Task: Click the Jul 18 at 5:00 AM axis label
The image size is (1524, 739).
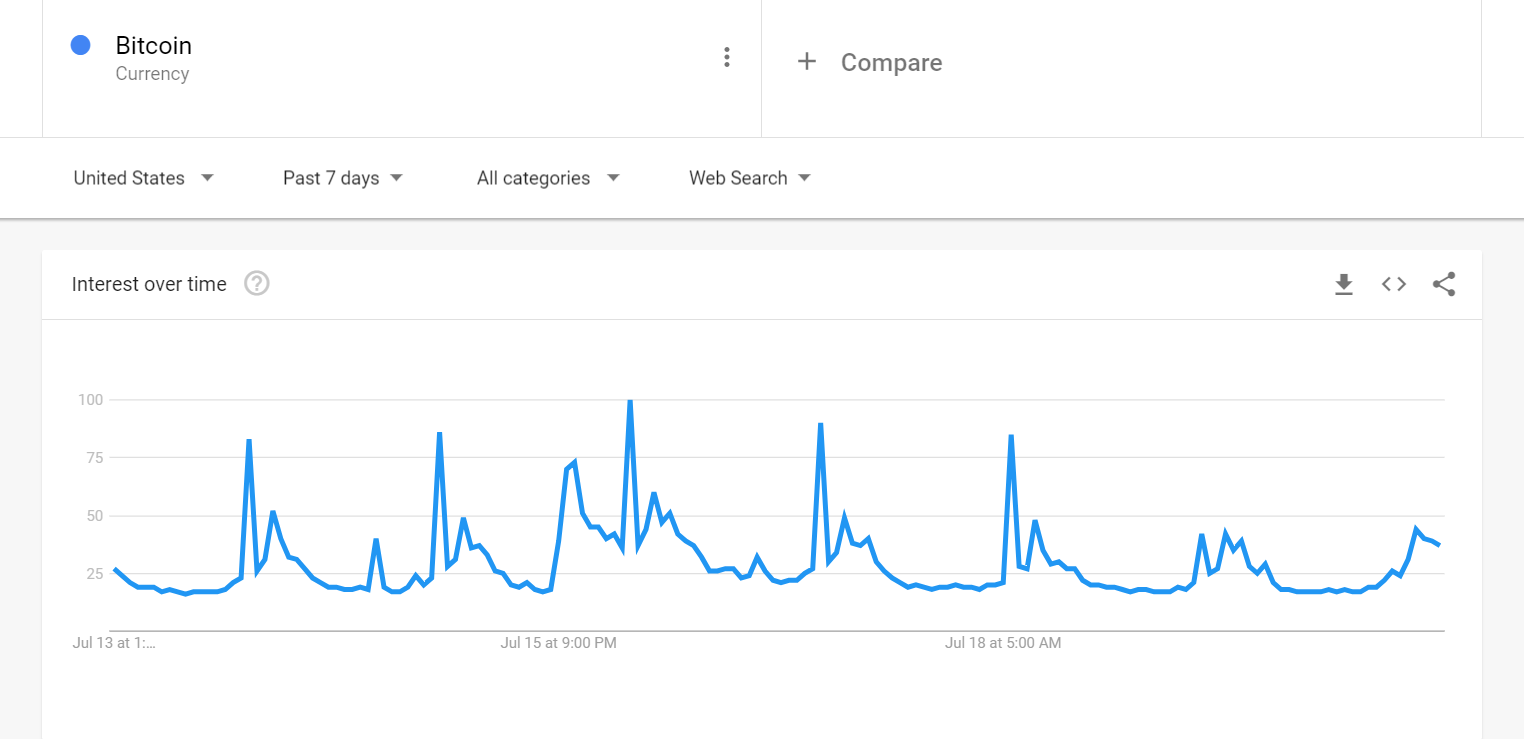Action: tap(1003, 643)
